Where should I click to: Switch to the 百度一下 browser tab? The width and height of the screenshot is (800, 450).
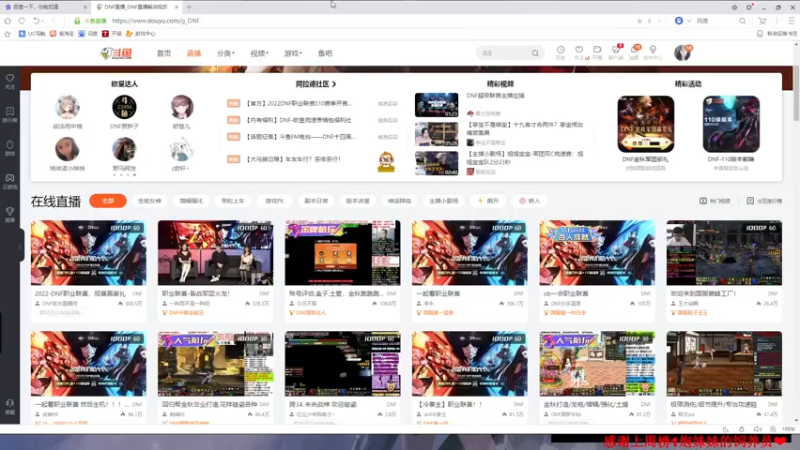point(43,7)
